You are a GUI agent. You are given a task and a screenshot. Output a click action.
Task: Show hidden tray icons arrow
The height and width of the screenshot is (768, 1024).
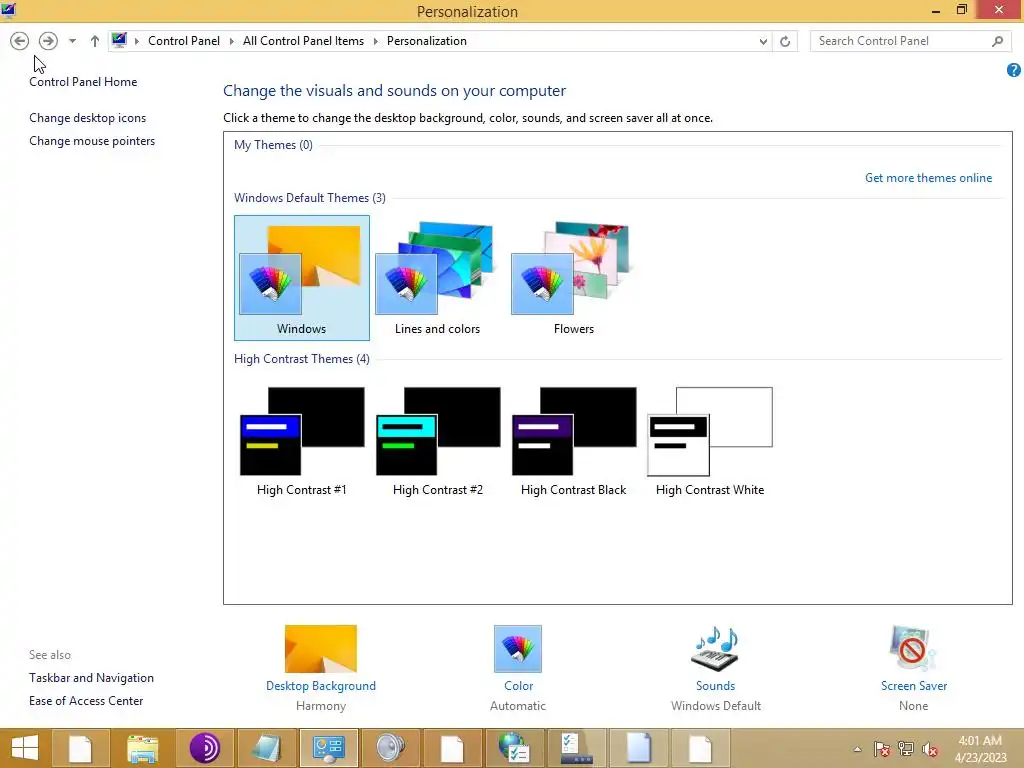click(x=857, y=749)
